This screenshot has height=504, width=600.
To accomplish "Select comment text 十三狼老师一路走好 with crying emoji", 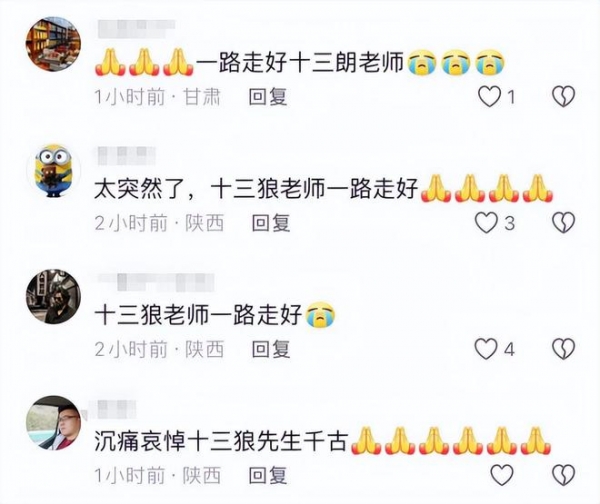I will [215, 315].
